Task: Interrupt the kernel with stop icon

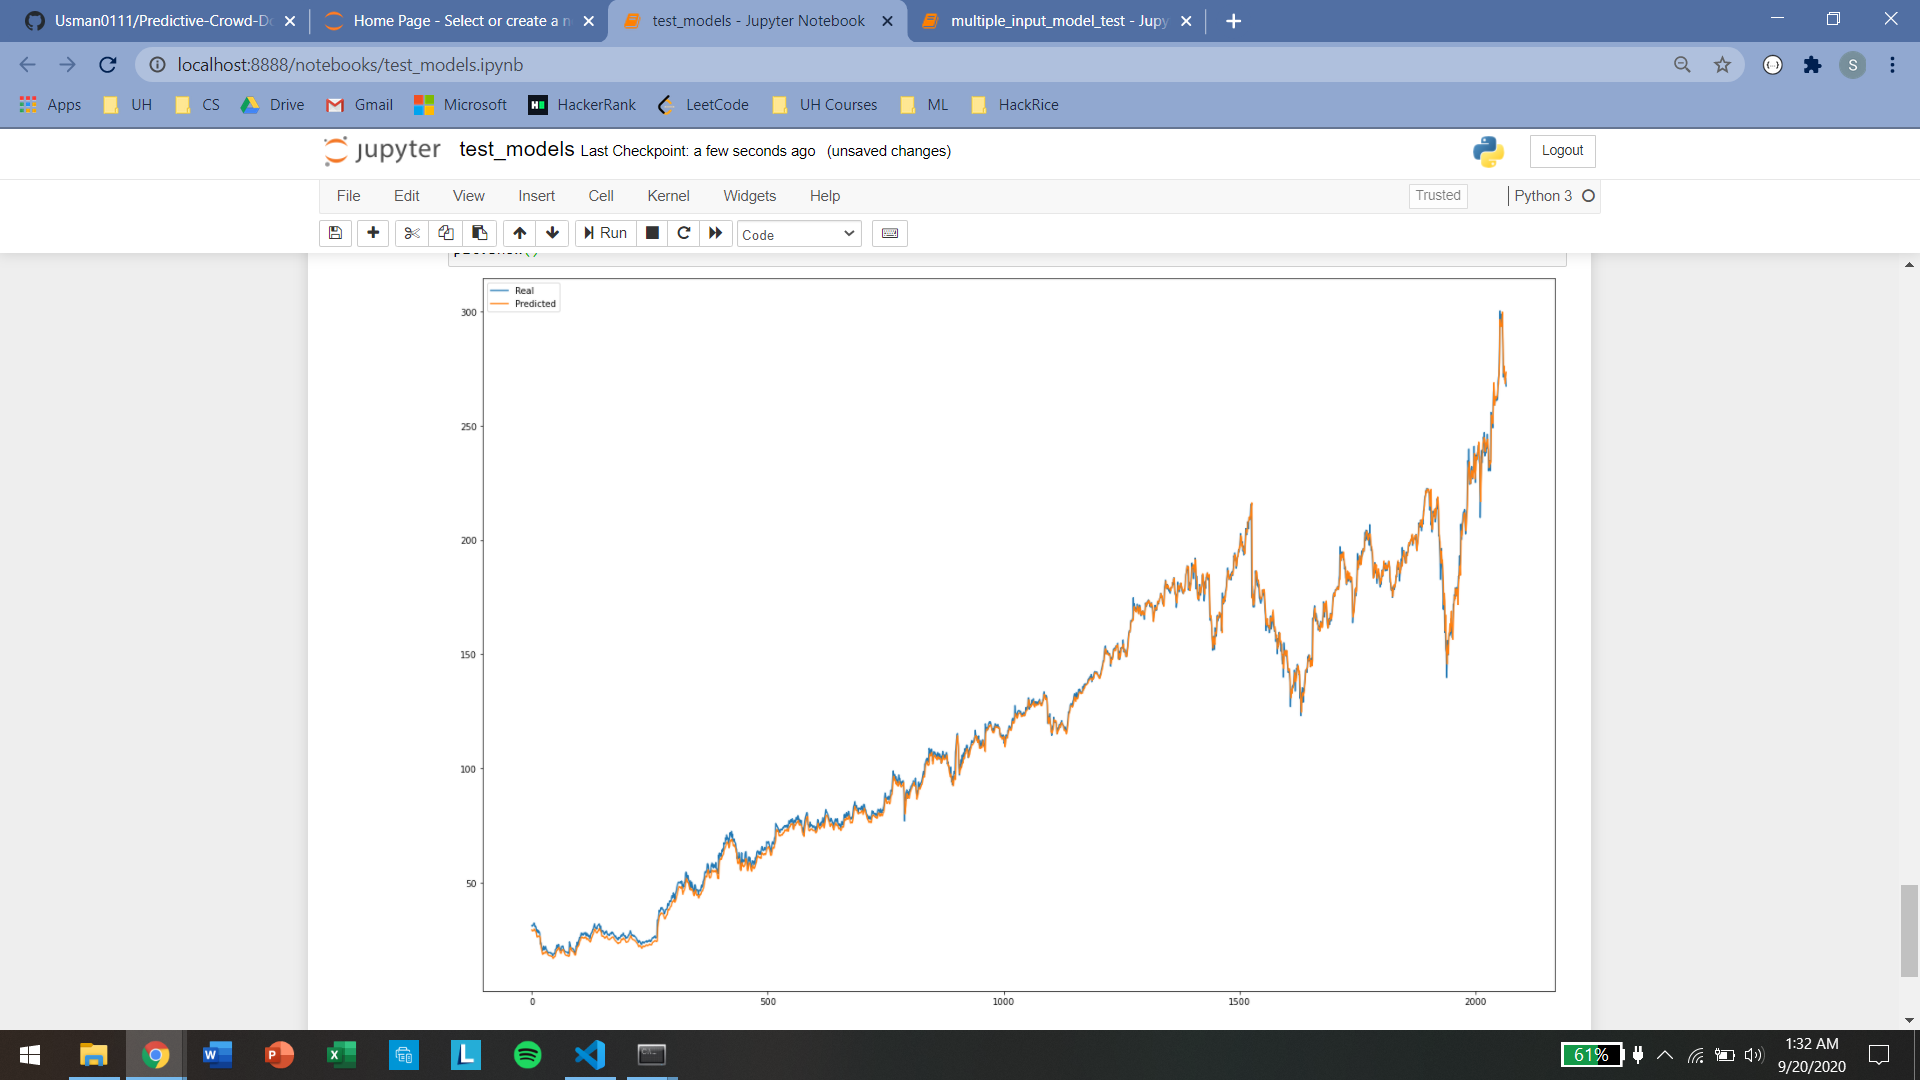Action: click(652, 233)
